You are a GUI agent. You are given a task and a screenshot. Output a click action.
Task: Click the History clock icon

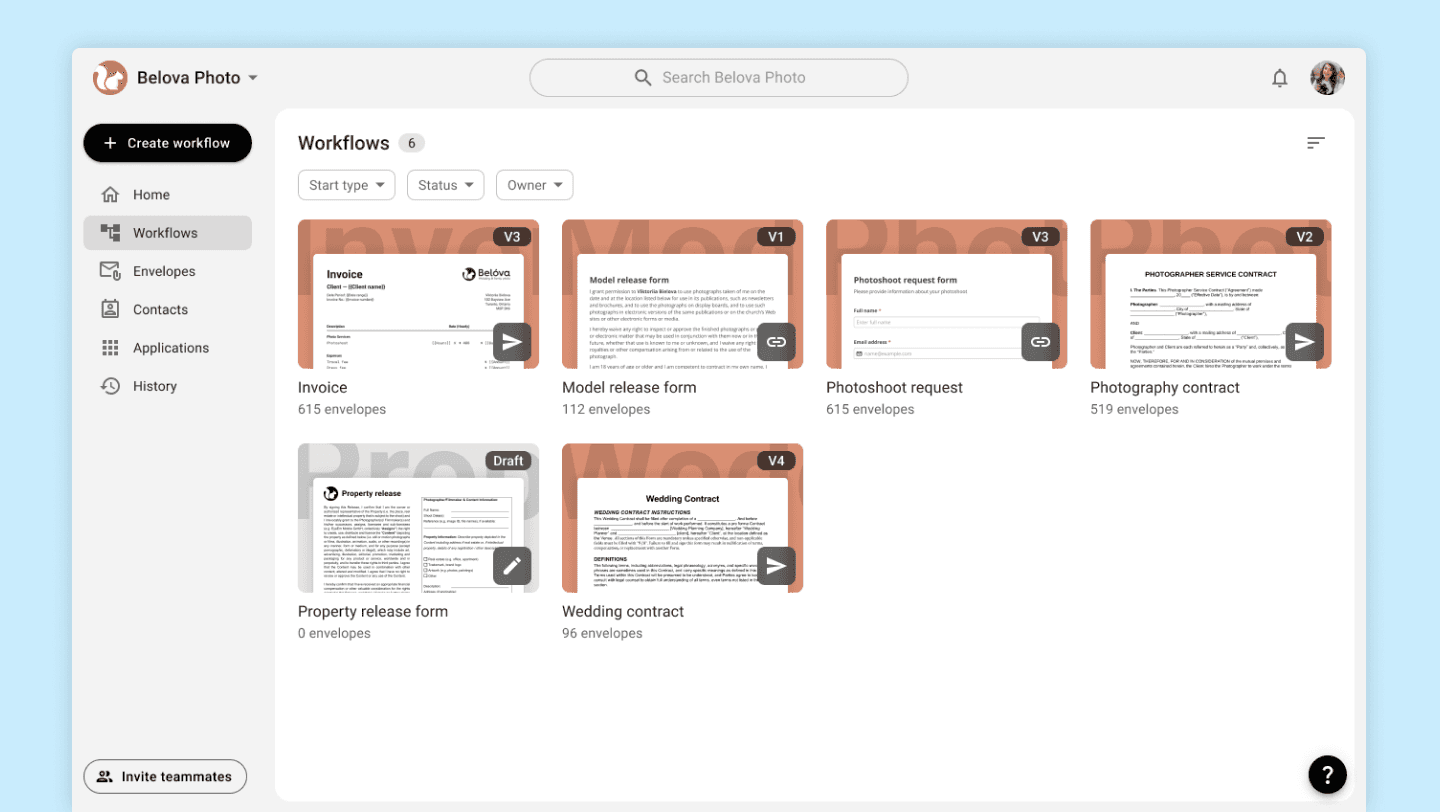[111, 386]
